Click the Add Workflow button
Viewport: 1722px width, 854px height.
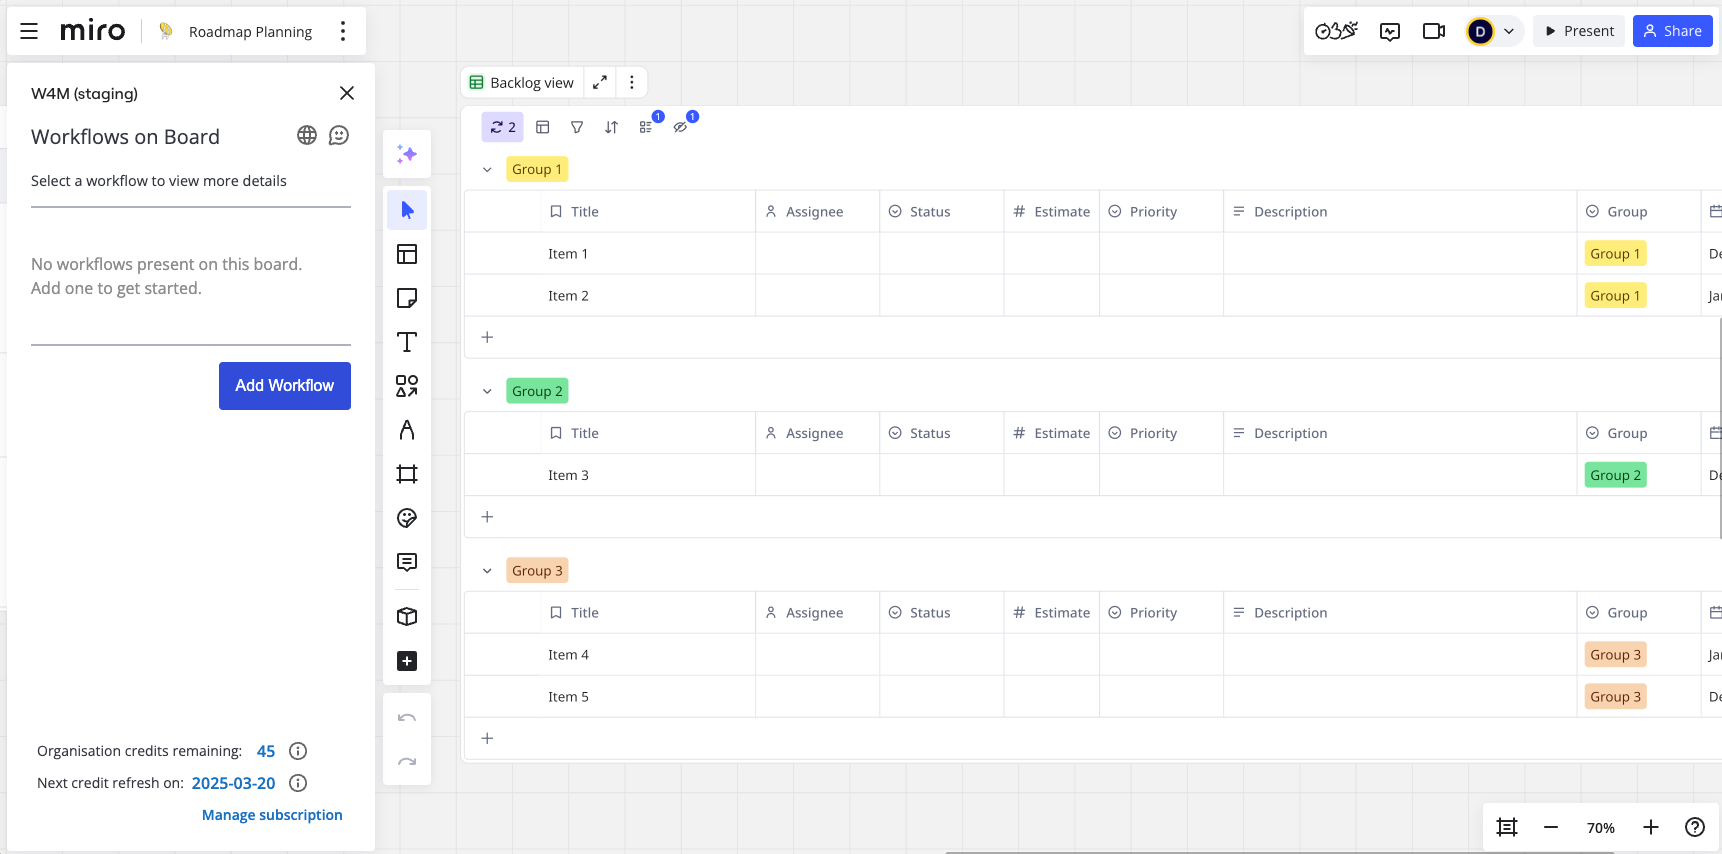[x=285, y=386]
